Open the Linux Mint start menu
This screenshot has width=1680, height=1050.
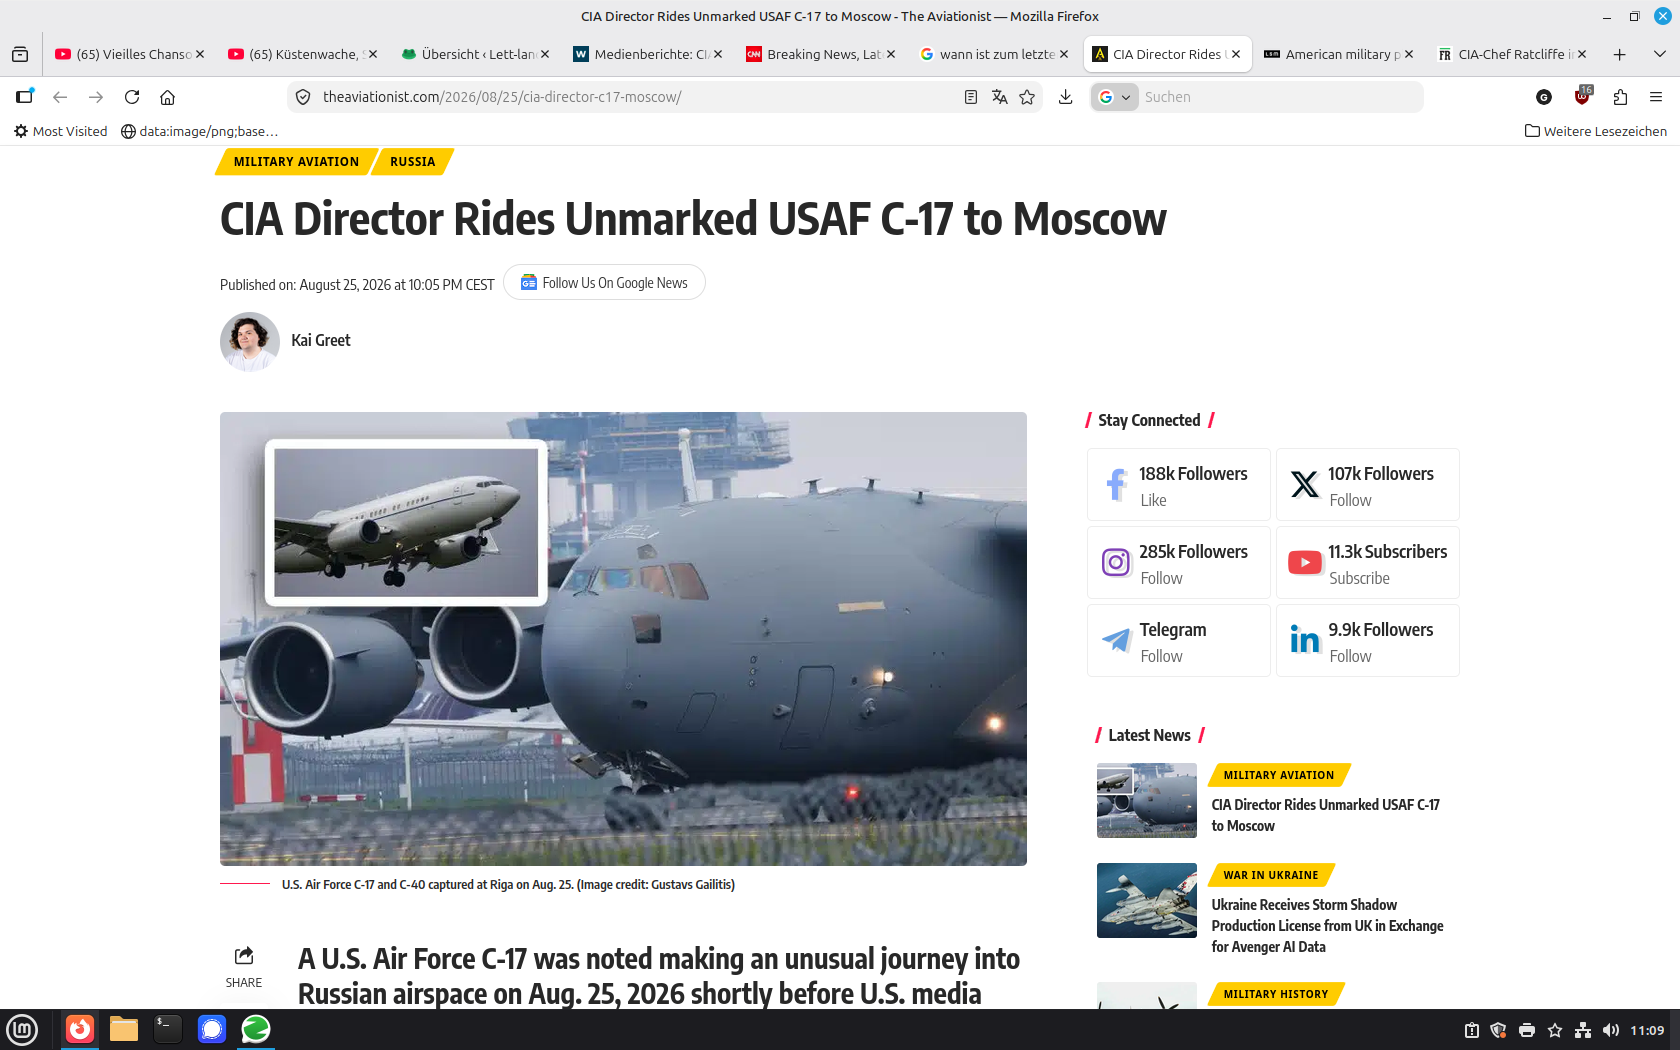click(22, 1029)
